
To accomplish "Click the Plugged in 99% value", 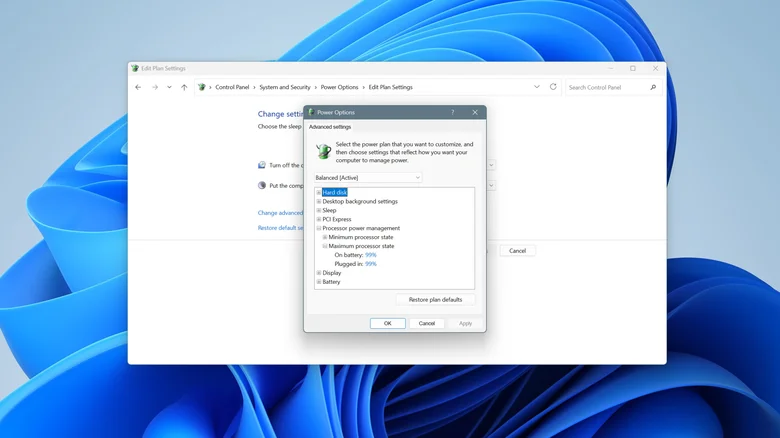I will (x=371, y=264).
